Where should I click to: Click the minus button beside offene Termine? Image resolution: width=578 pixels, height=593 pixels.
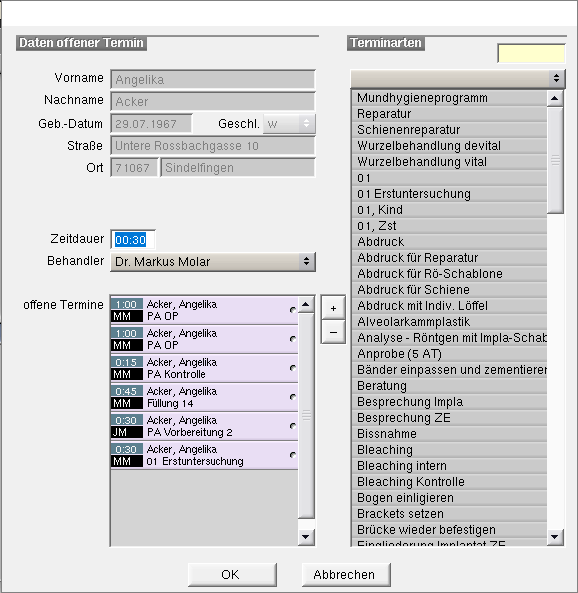333,332
